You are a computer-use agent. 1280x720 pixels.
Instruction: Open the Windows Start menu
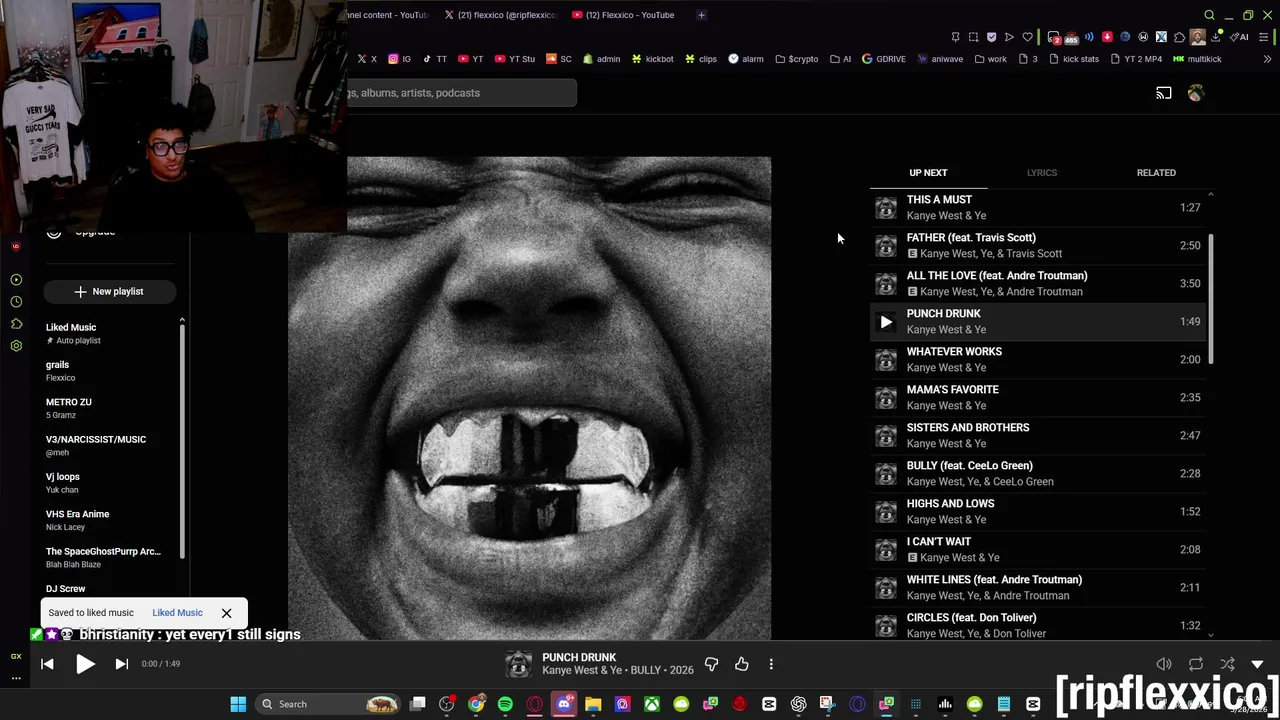238,704
